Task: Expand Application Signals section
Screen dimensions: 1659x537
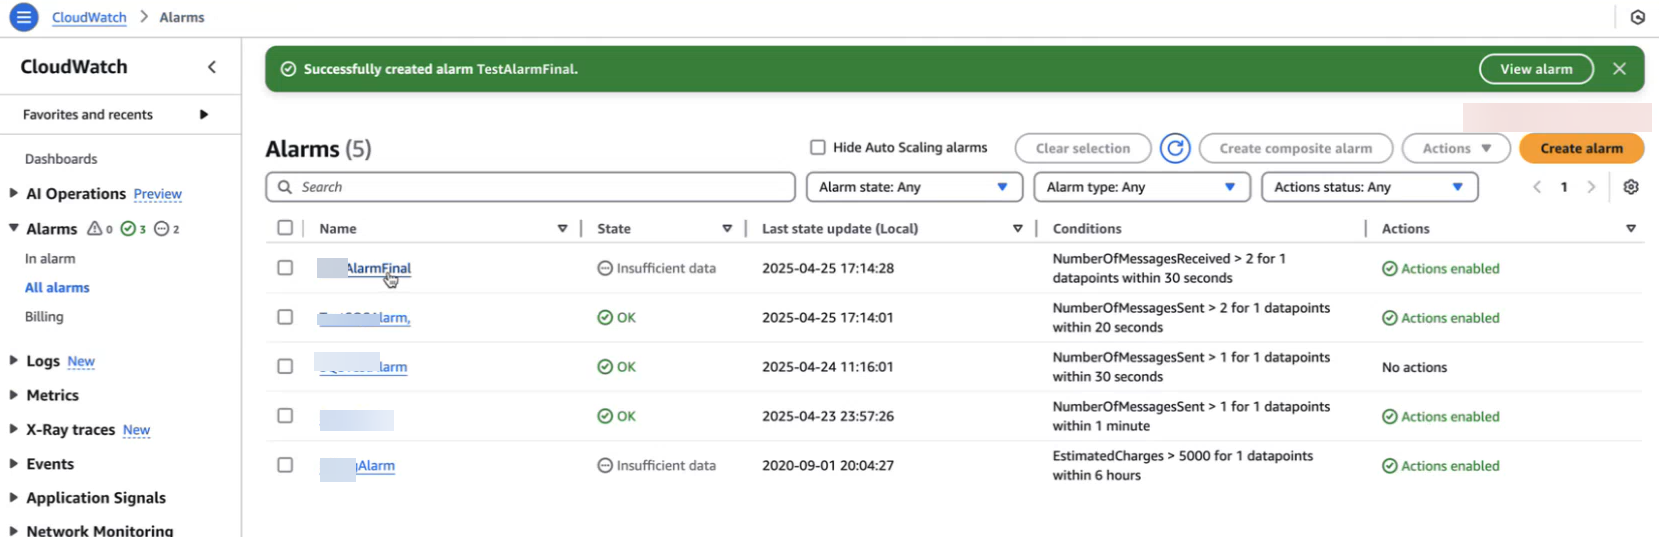Action: (13, 497)
